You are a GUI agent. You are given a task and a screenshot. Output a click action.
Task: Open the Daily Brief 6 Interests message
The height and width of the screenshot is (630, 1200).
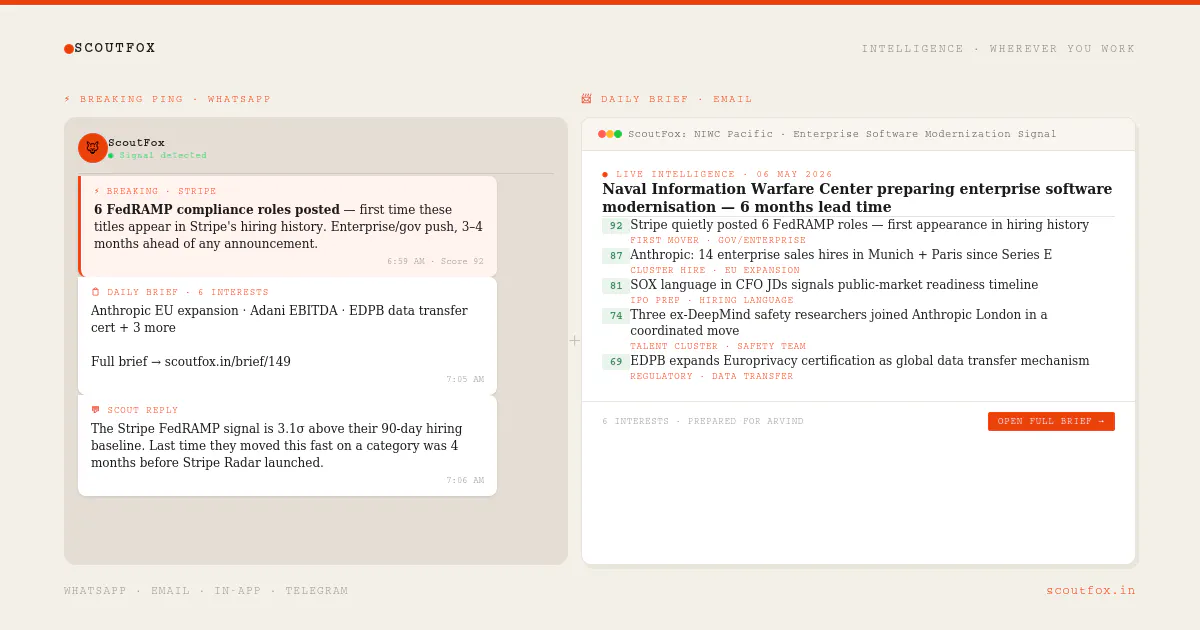coord(288,336)
